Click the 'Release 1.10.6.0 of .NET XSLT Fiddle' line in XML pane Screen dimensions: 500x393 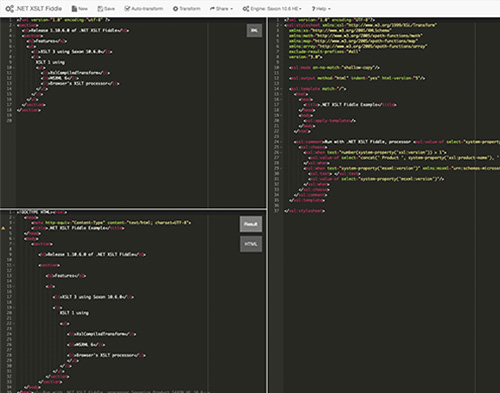click(75, 30)
